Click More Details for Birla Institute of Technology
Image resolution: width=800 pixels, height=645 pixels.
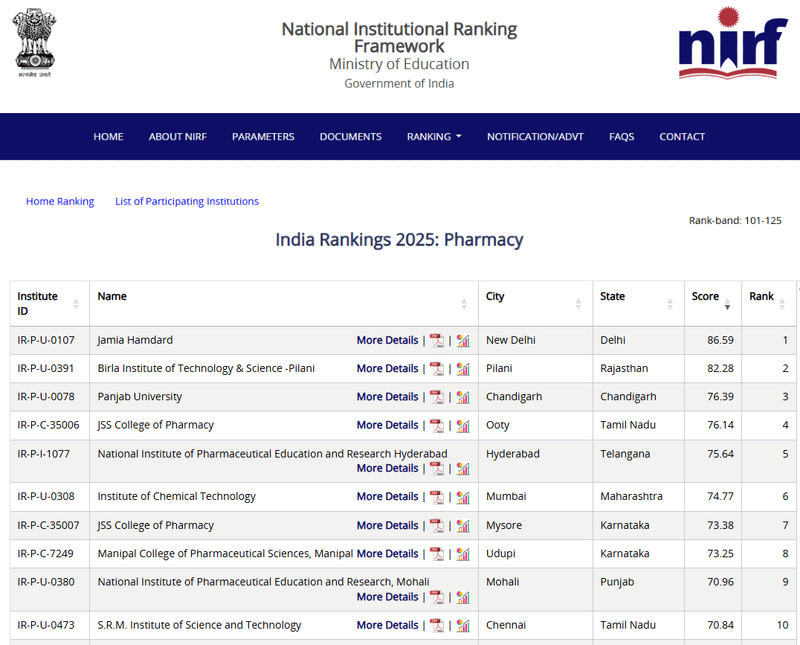point(387,368)
